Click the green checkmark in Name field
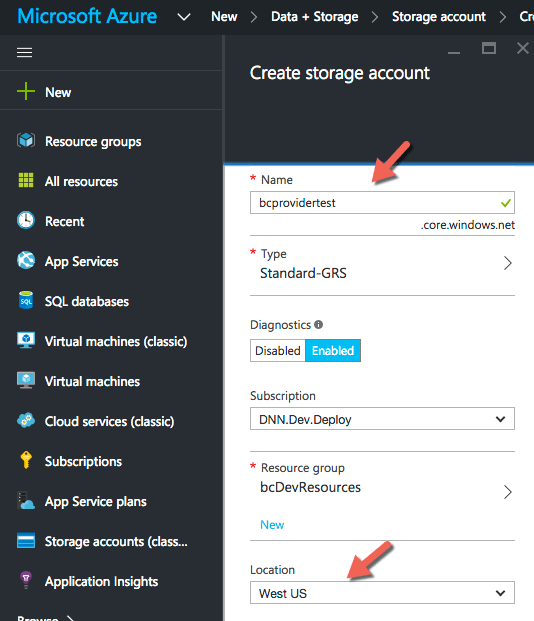 tap(505, 203)
